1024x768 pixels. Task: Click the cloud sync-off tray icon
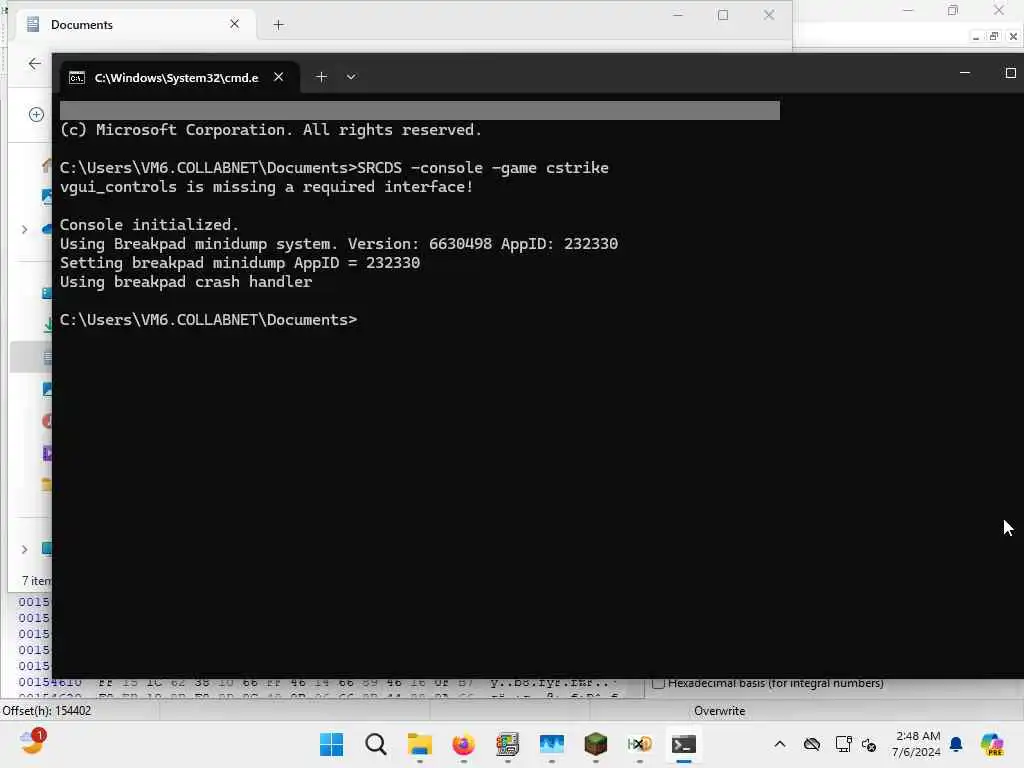click(x=812, y=744)
